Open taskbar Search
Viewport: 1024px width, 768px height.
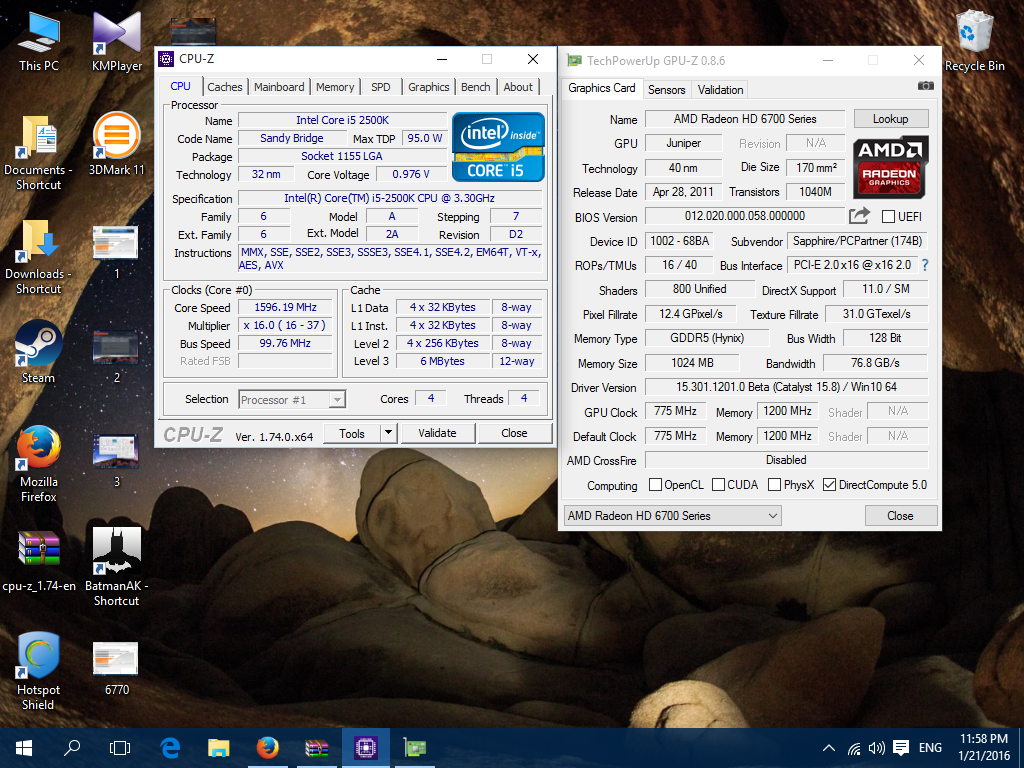pos(72,748)
